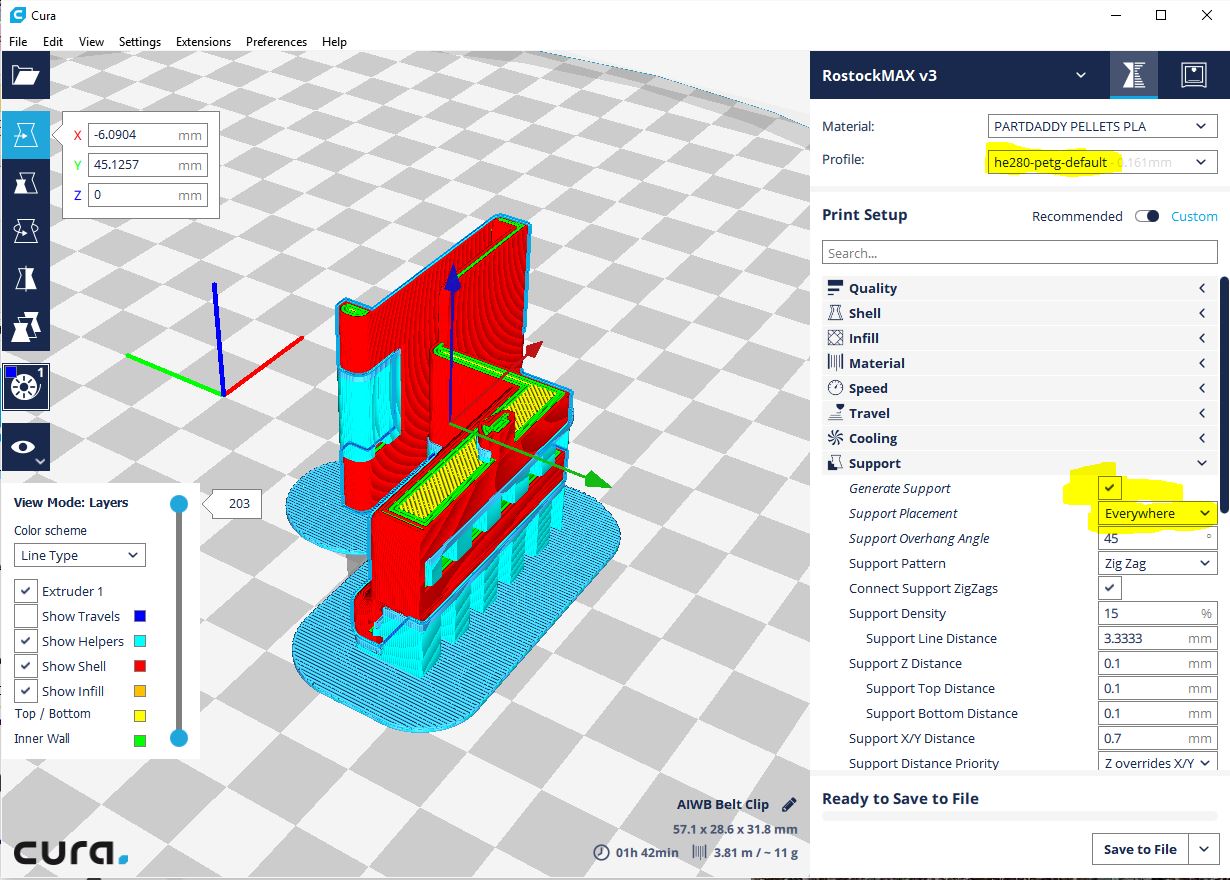Click the print settings Search field
Image resolution: width=1230 pixels, height=880 pixels.
click(1019, 253)
